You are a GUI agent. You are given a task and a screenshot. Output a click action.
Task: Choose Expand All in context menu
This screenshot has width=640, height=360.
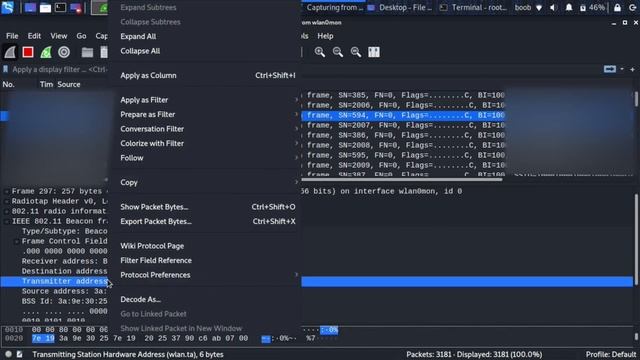coord(138,36)
